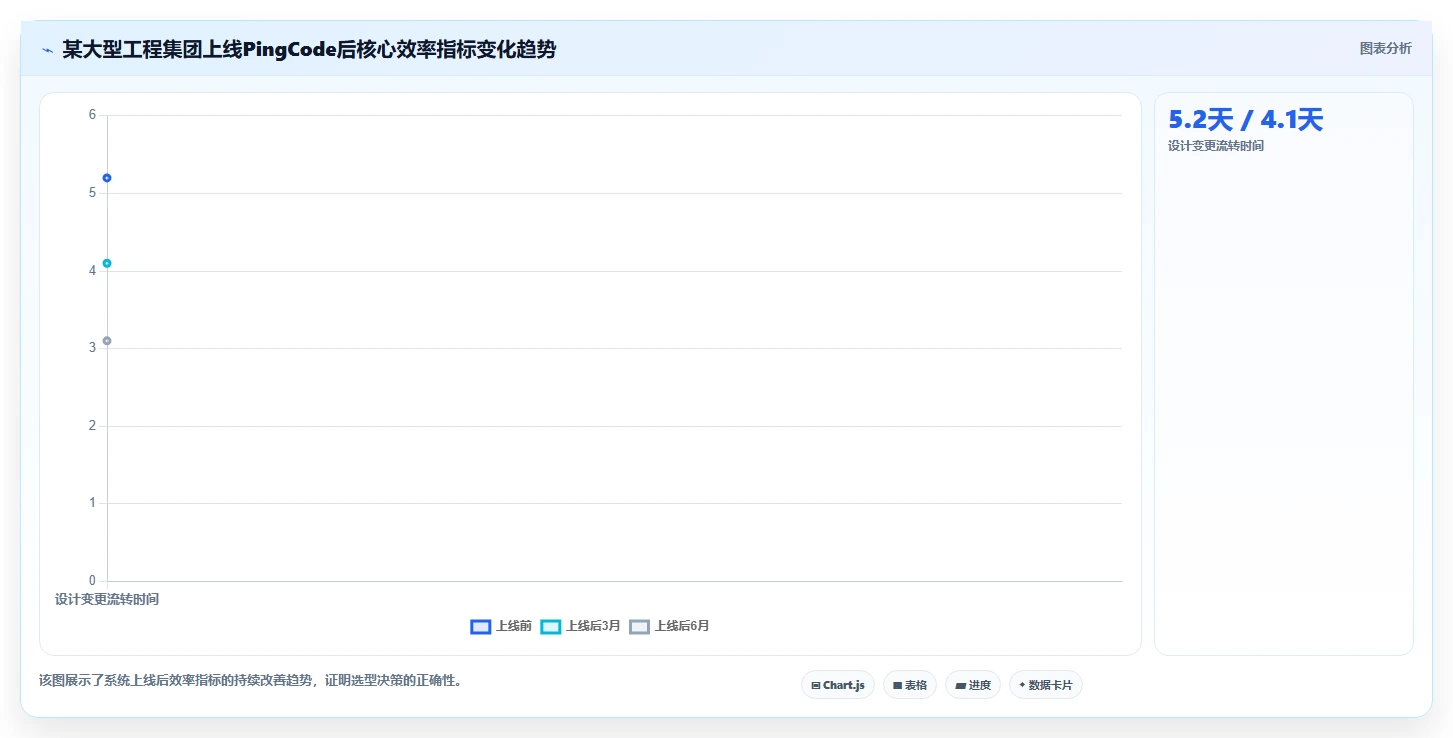The height and width of the screenshot is (738, 1453).
Task: Click the y-axis tick label 0
Action: coord(92,580)
